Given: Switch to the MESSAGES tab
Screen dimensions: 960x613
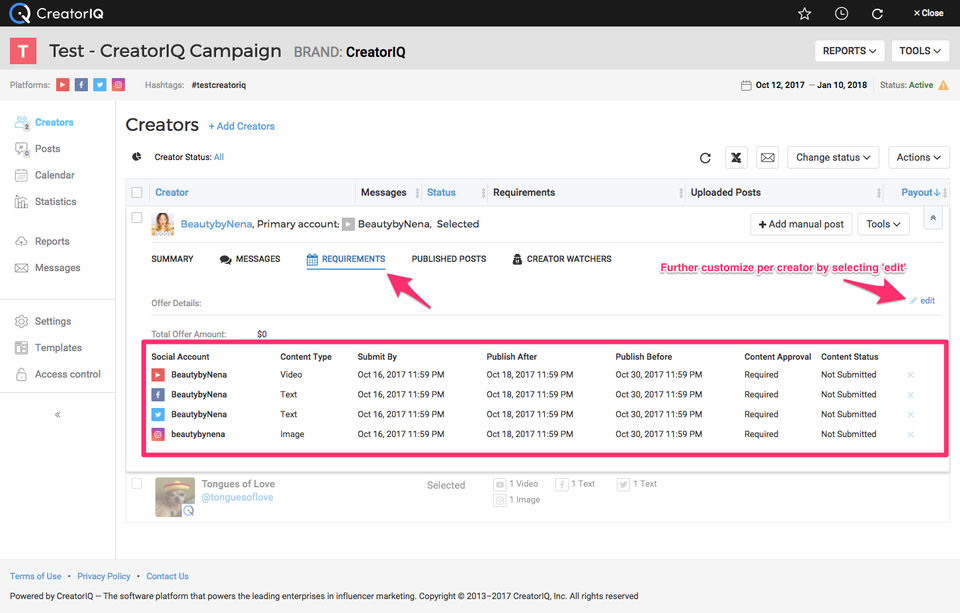Looking at the screenshot, I should tap(250, 259).
